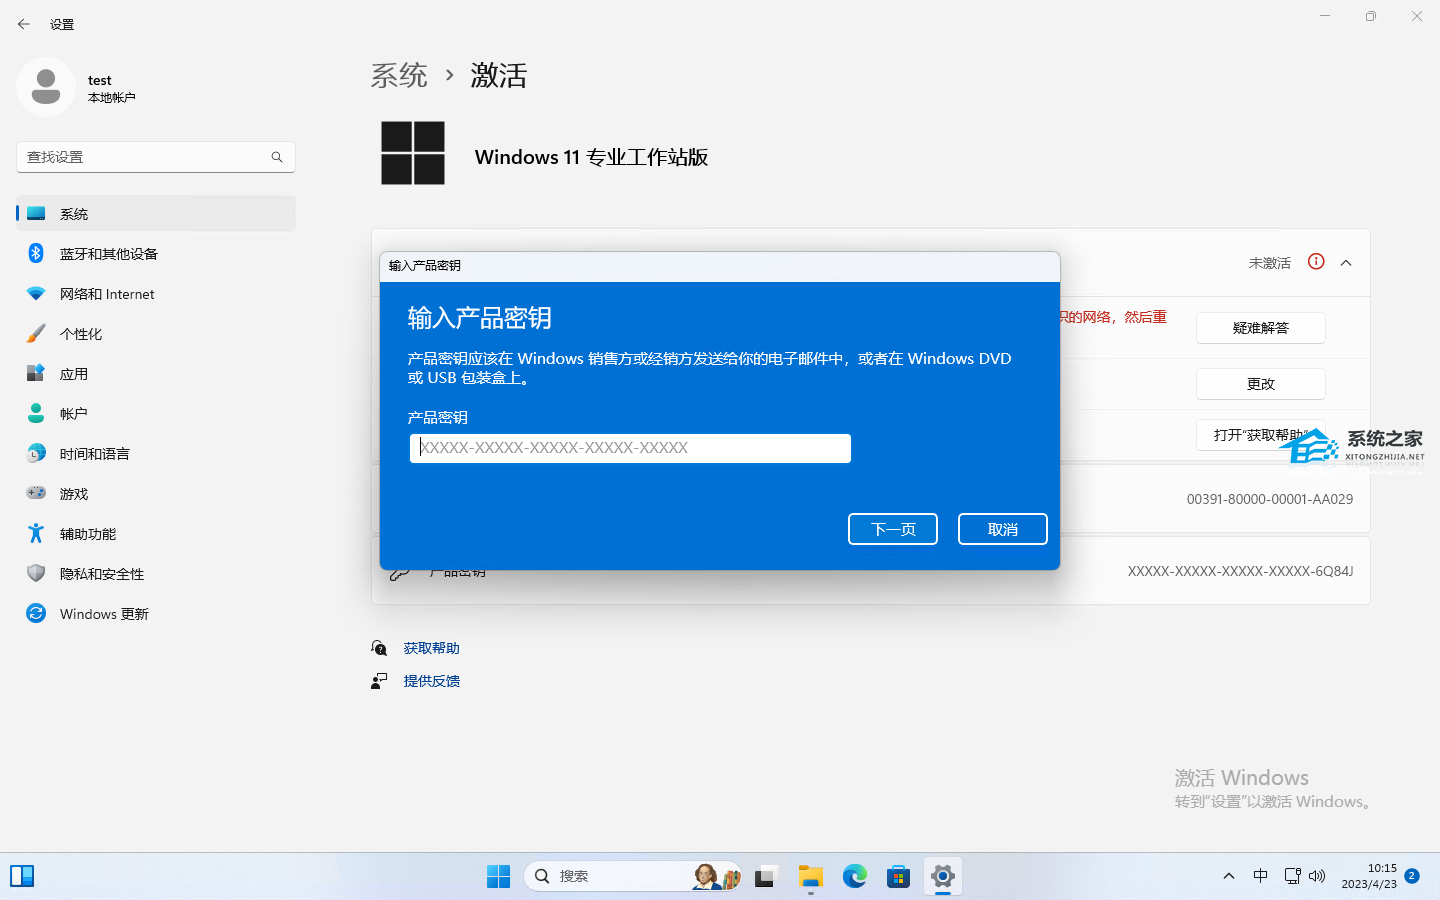This screenshot has height=900, width=1440.
Task: Switch the 中 input method indicator
Action: tap(1260, 876)
